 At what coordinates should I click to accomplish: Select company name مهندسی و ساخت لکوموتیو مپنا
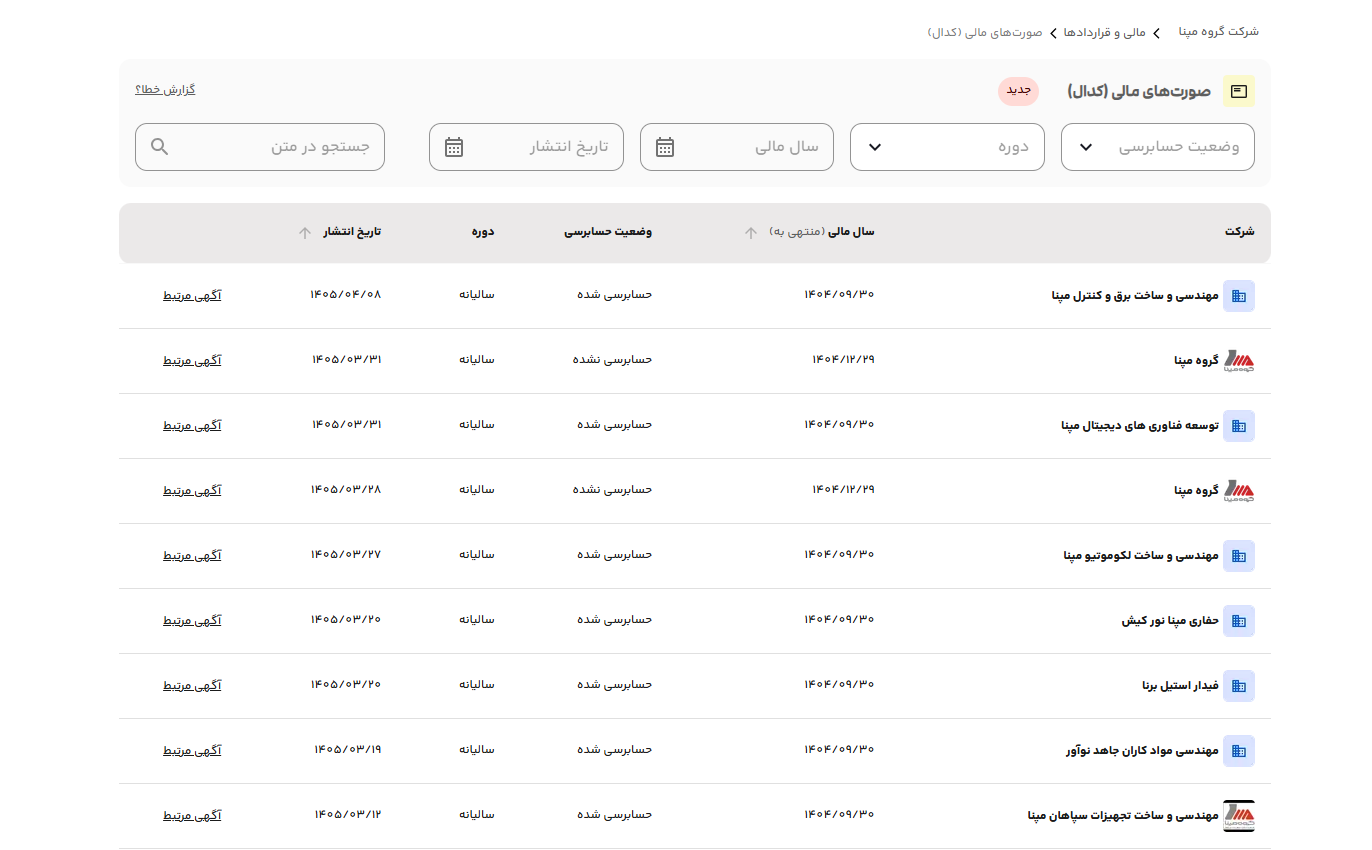point(1141,556)
